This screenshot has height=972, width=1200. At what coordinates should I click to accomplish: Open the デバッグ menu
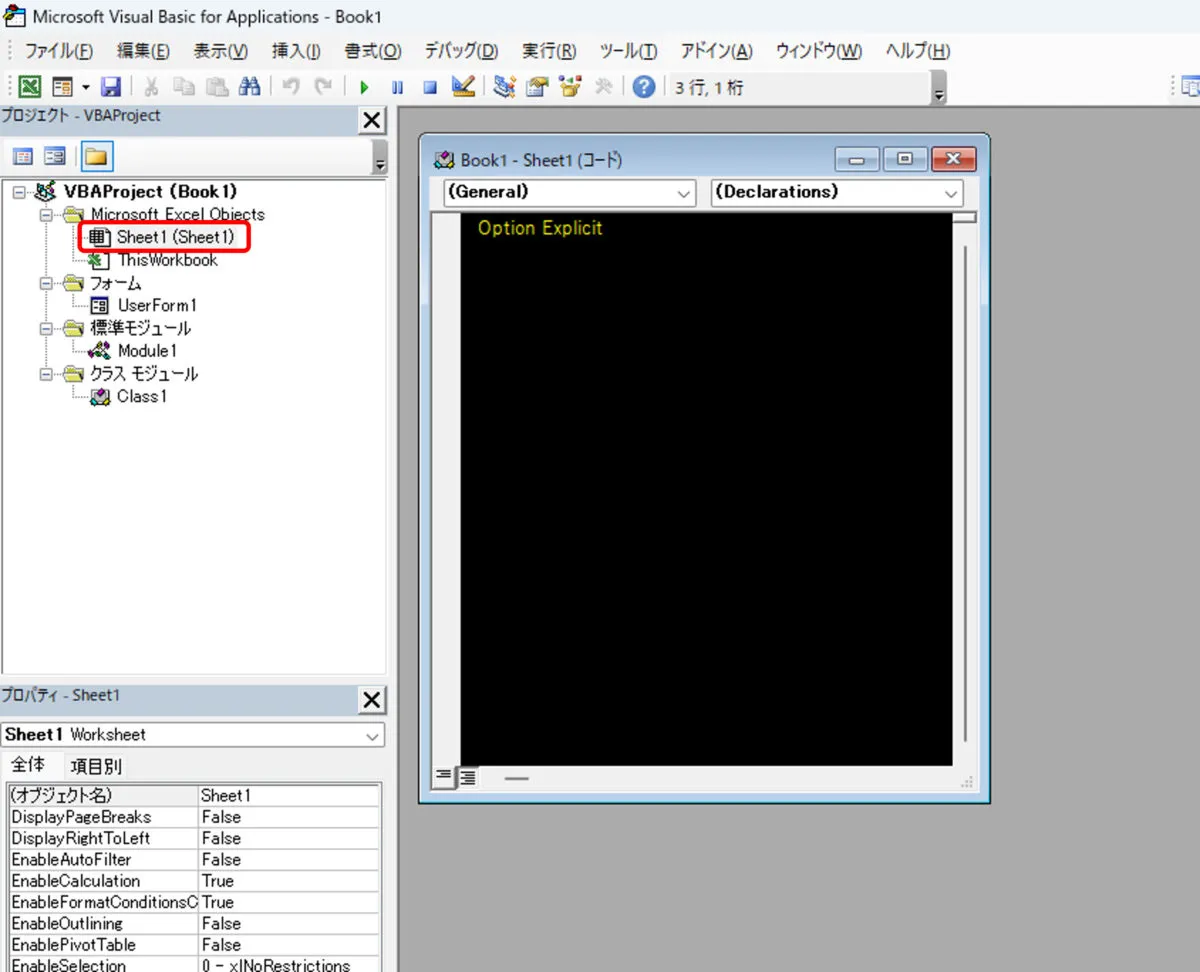pyautogui.click(x=461, y=51)
